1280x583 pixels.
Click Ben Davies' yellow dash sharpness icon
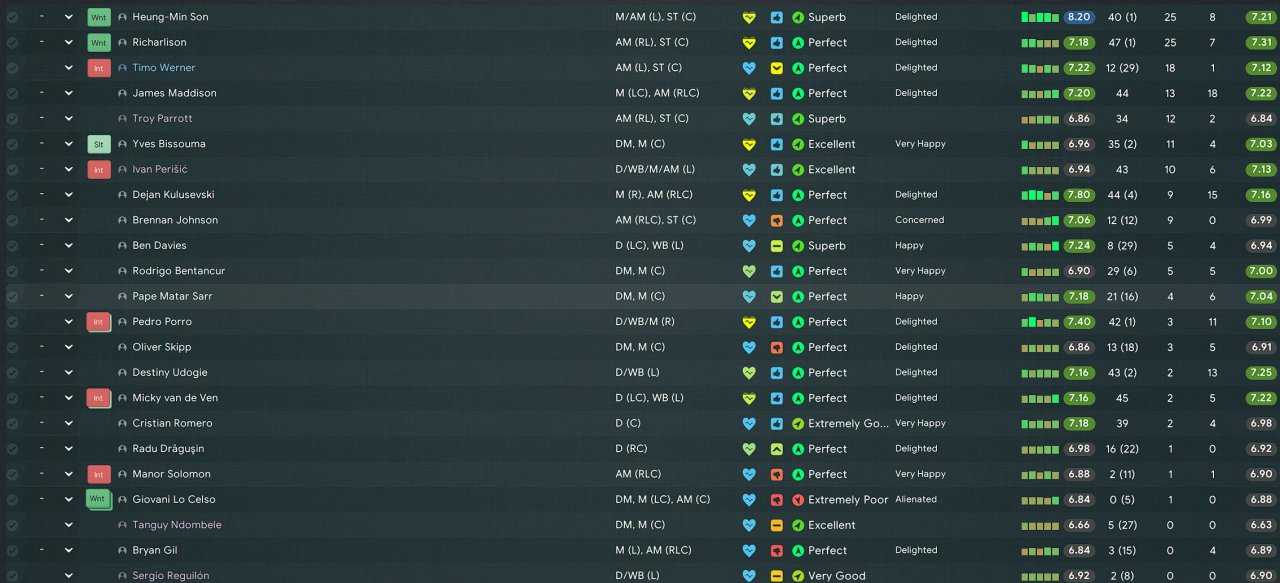pos(777,246)
